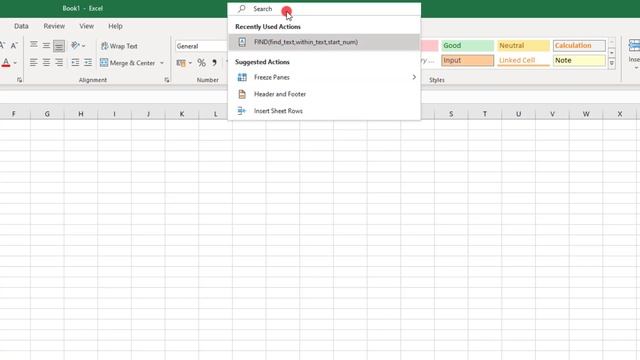Select column W header

point(586,114)
